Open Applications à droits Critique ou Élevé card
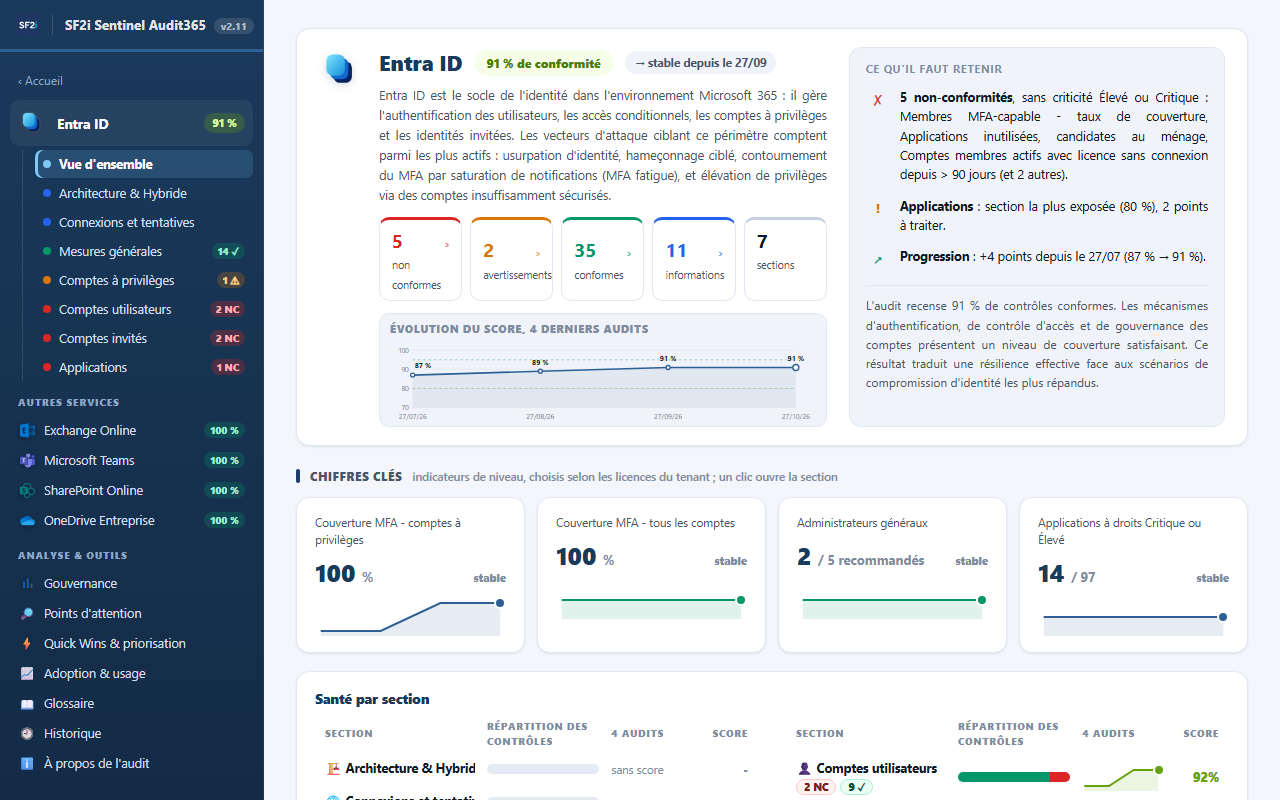 1133,575
